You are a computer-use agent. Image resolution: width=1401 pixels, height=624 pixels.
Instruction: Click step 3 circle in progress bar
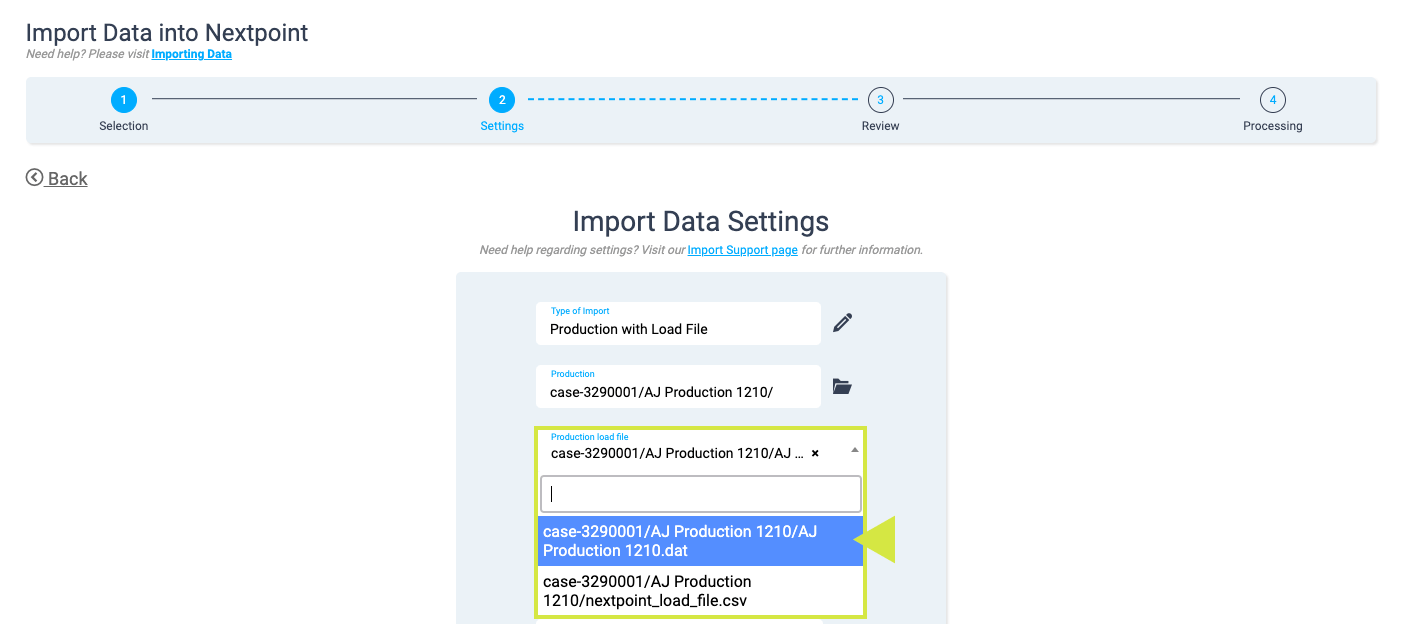coord(880,100)
